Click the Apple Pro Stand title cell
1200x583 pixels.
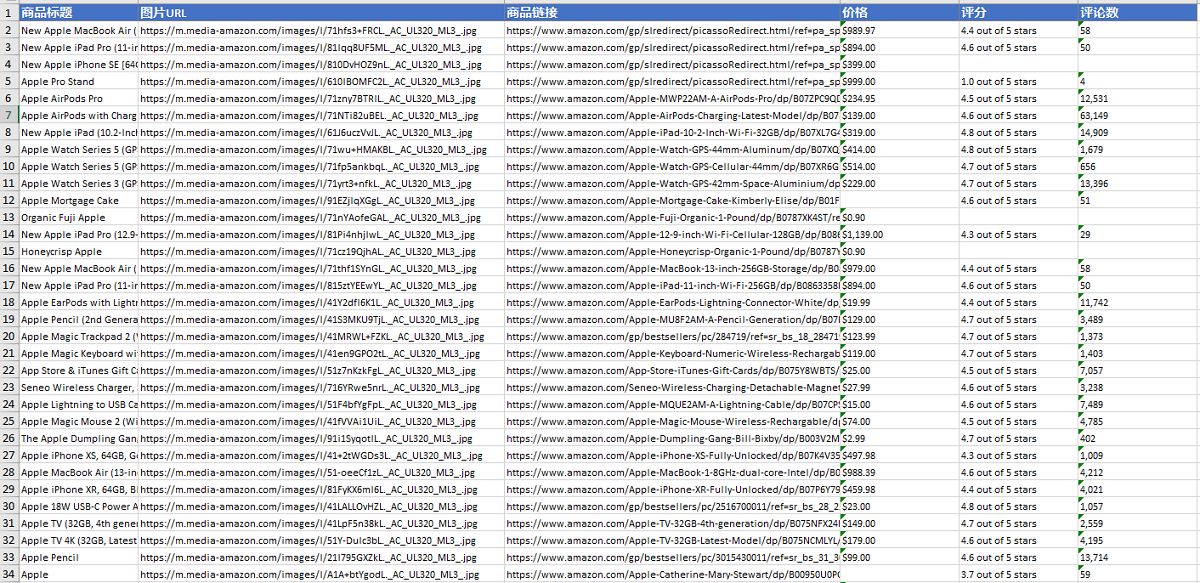[78, 82]
